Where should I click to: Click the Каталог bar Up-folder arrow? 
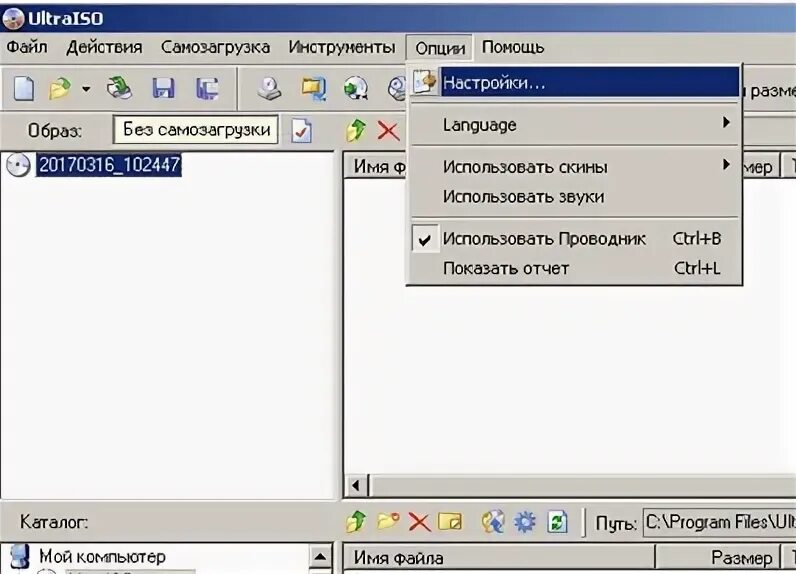click(355, 522)
